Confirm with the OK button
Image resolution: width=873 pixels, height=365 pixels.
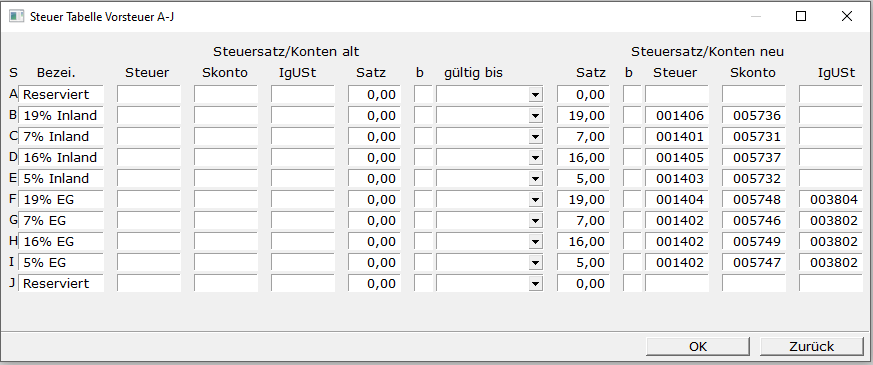point(698,347)
